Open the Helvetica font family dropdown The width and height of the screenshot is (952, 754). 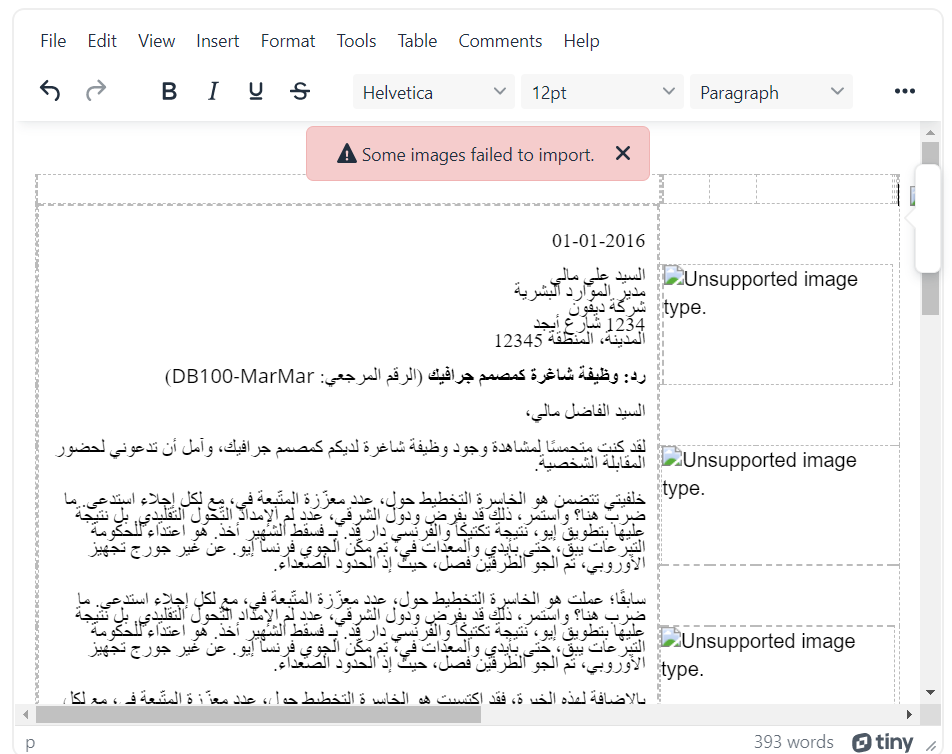pyautogui.click(x=434, y=92)
